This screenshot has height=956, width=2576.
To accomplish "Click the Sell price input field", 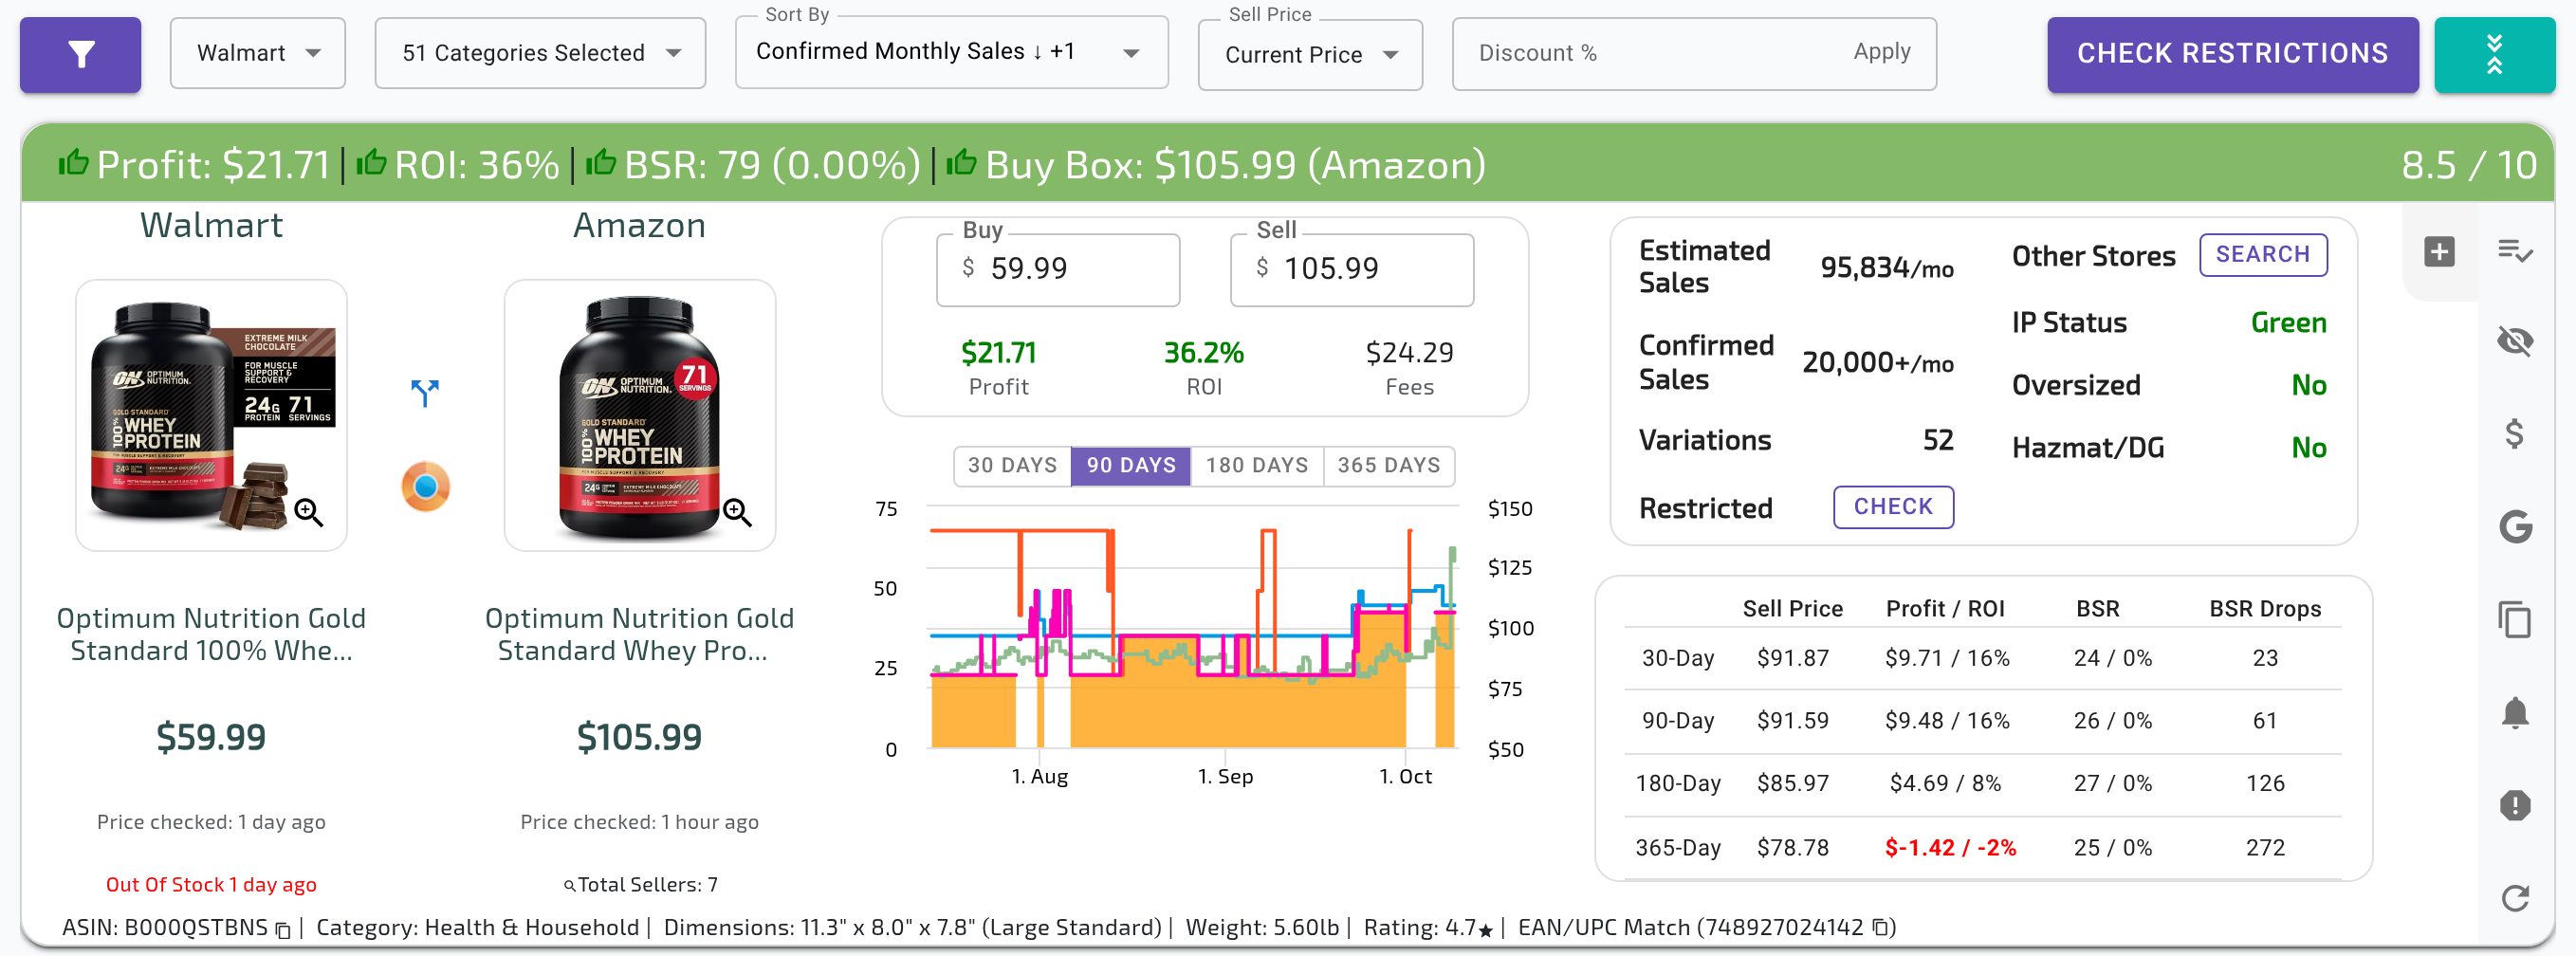I will (x=1351, y=269).
